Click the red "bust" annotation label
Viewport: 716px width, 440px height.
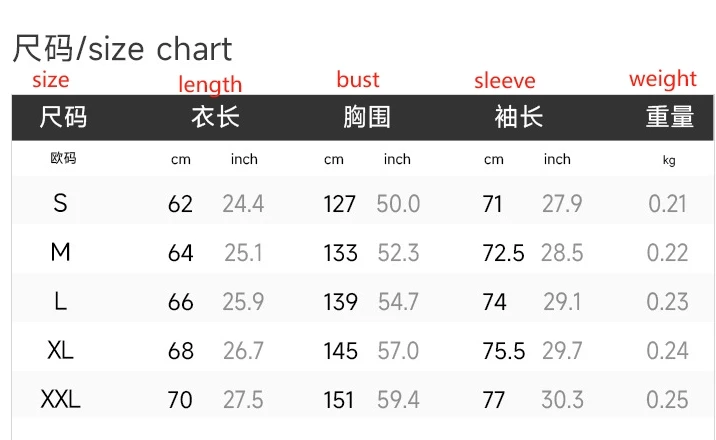pos(358,80)
